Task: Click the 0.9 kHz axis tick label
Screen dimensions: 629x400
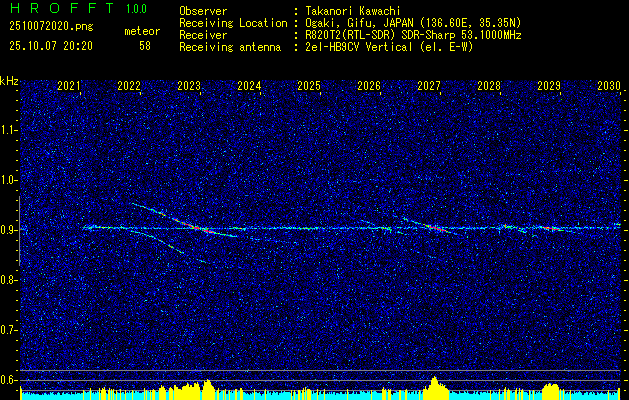Action: (9, 230)
